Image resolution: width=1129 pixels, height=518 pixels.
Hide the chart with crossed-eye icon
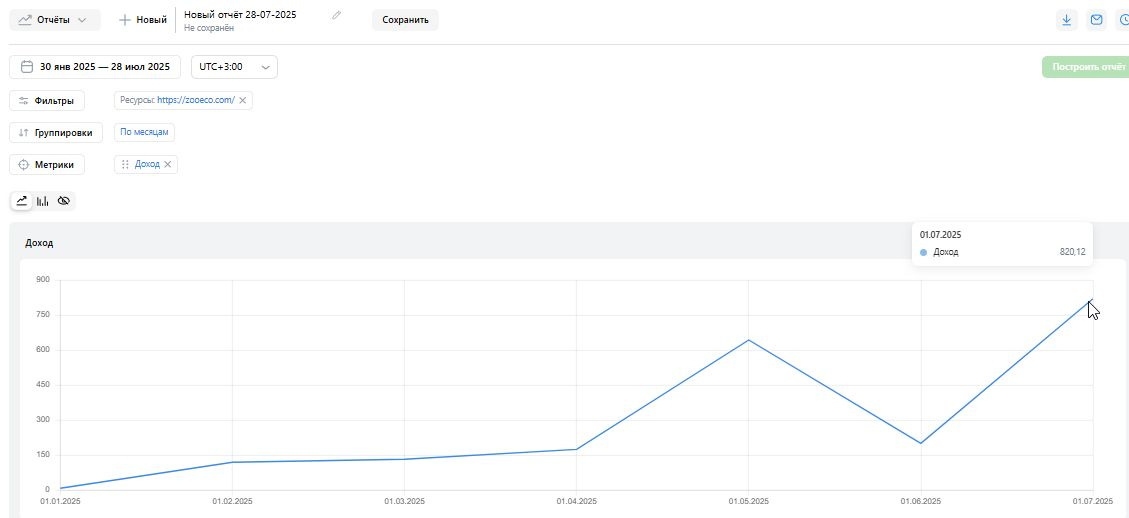tap(64, 201)
